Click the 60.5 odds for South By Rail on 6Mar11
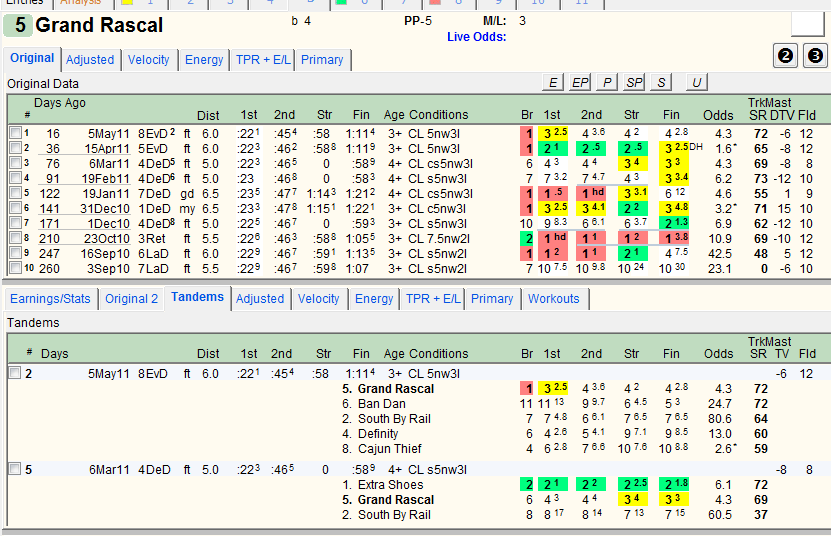 coord(720,515)
